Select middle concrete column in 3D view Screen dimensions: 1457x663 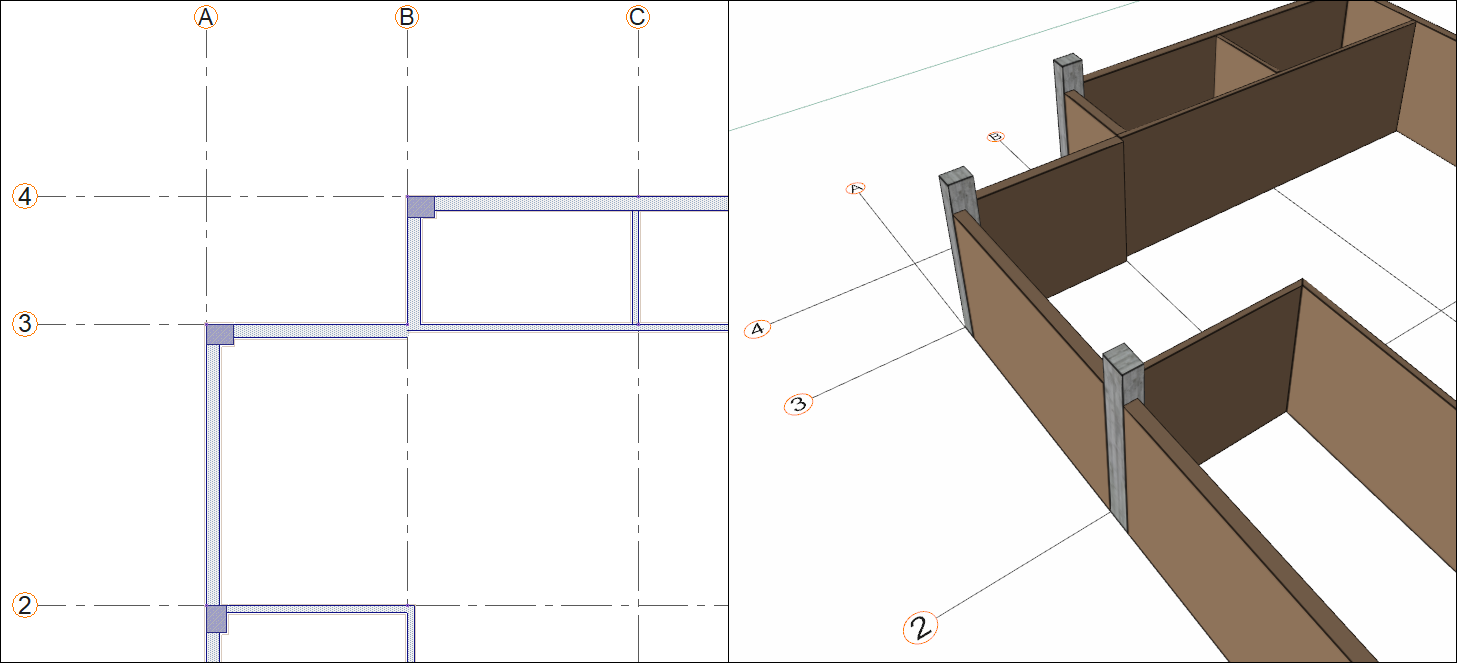tap(957, 247)
